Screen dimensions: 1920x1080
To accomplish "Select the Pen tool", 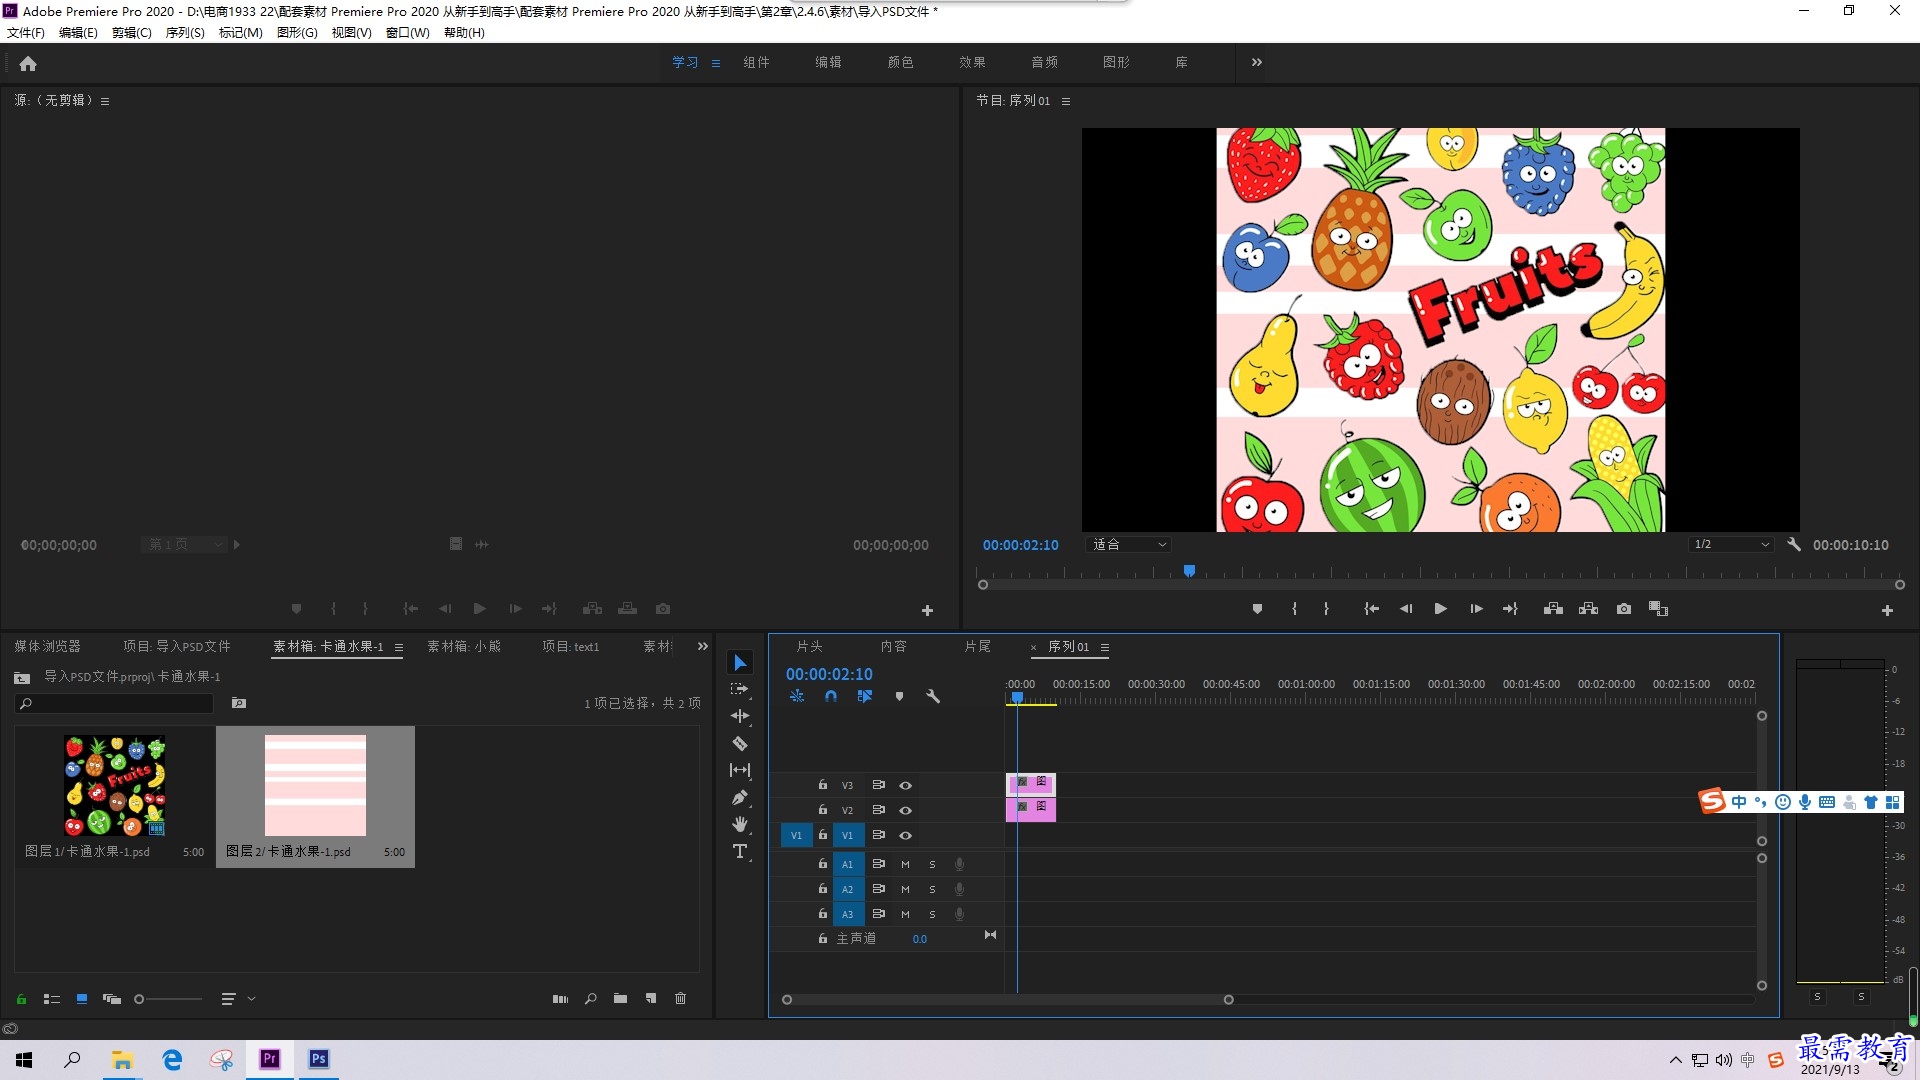I will [x=740, y=797].
